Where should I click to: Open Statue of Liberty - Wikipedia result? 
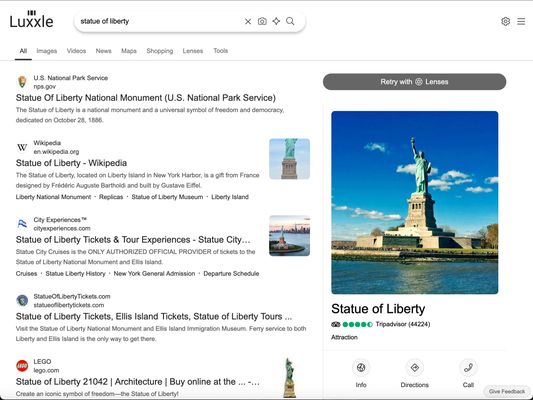click(x=71, y=163)
